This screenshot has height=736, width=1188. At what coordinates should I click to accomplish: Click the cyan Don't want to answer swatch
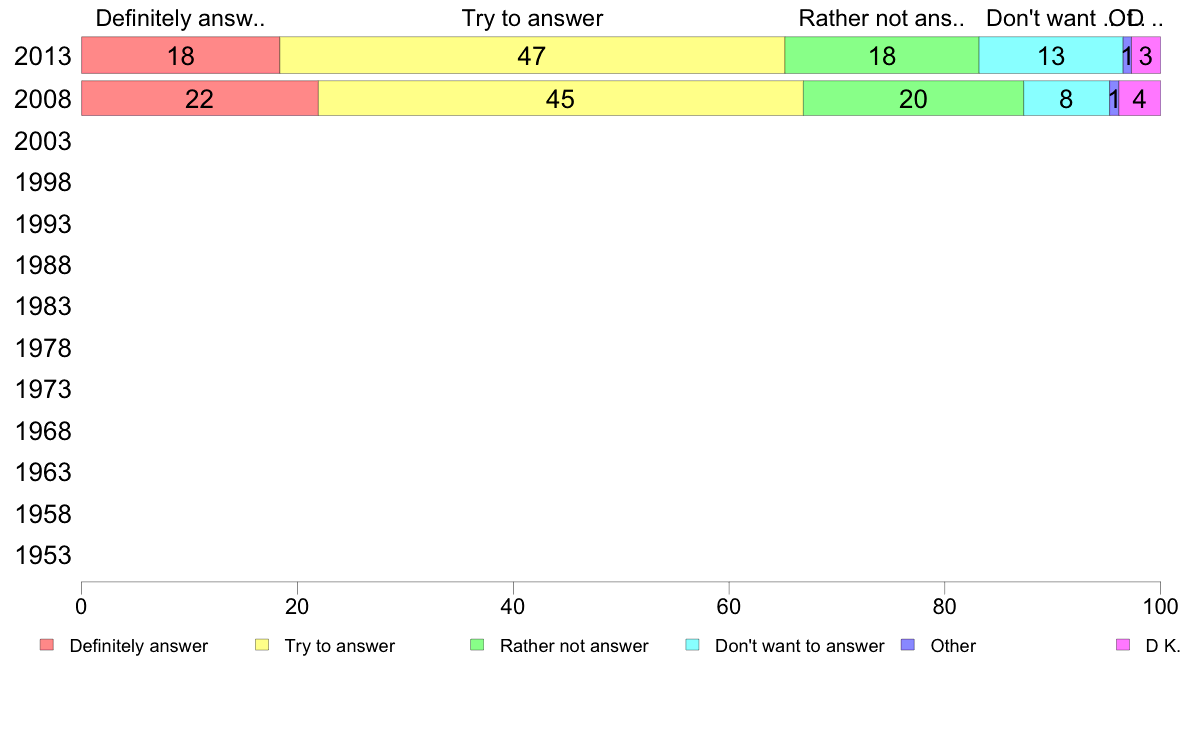[x=692, y=645]
